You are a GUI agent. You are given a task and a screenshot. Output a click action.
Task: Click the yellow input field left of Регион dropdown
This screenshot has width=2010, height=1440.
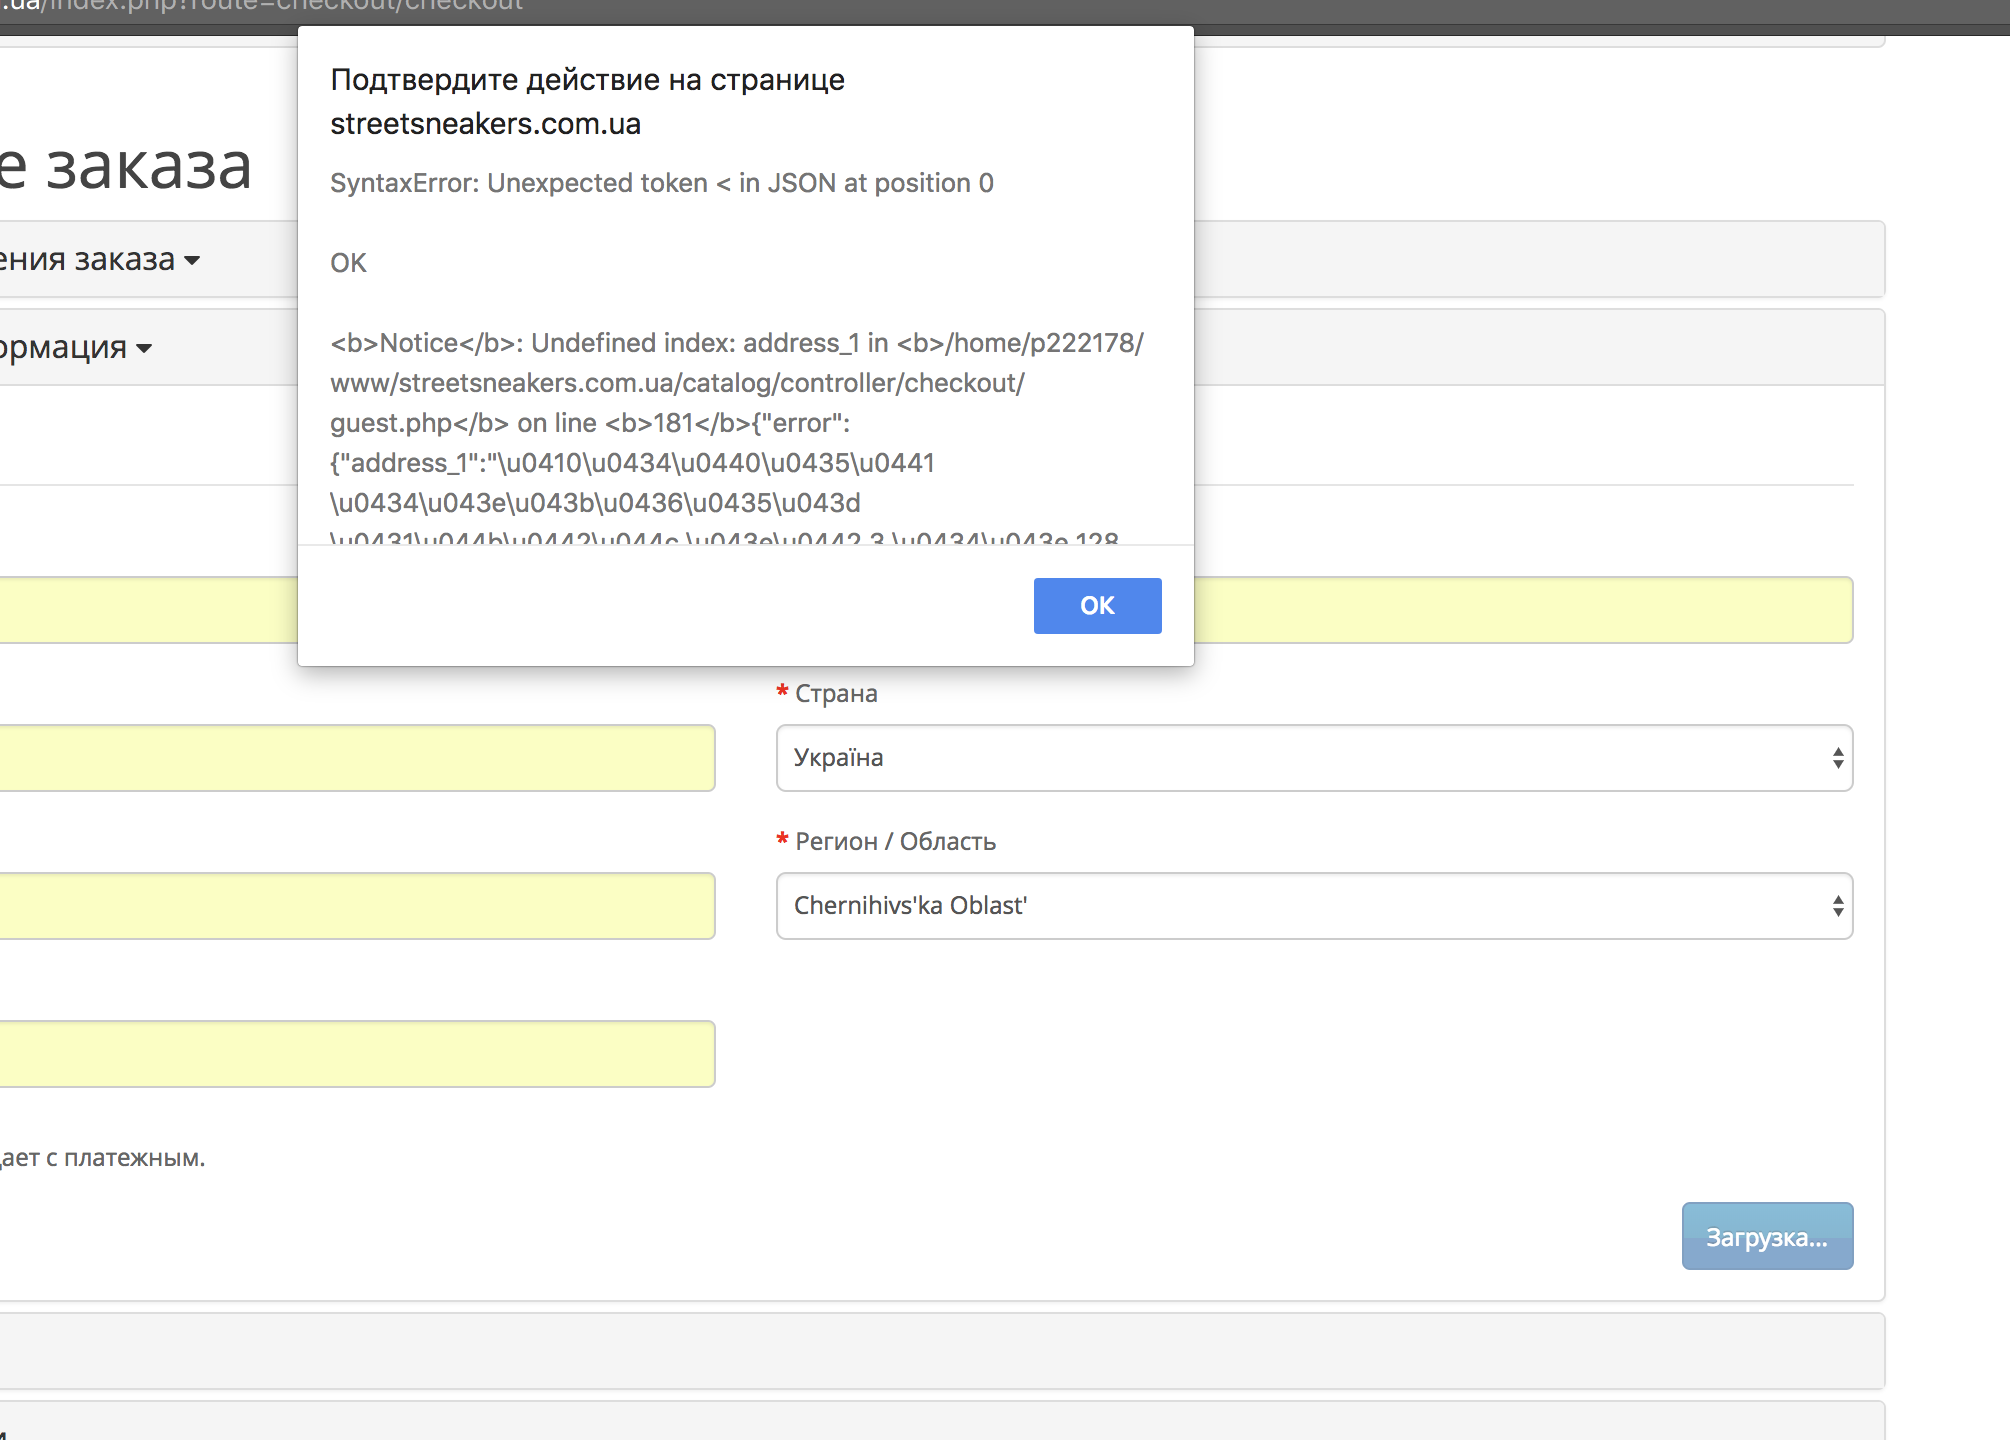coord(357,906)
